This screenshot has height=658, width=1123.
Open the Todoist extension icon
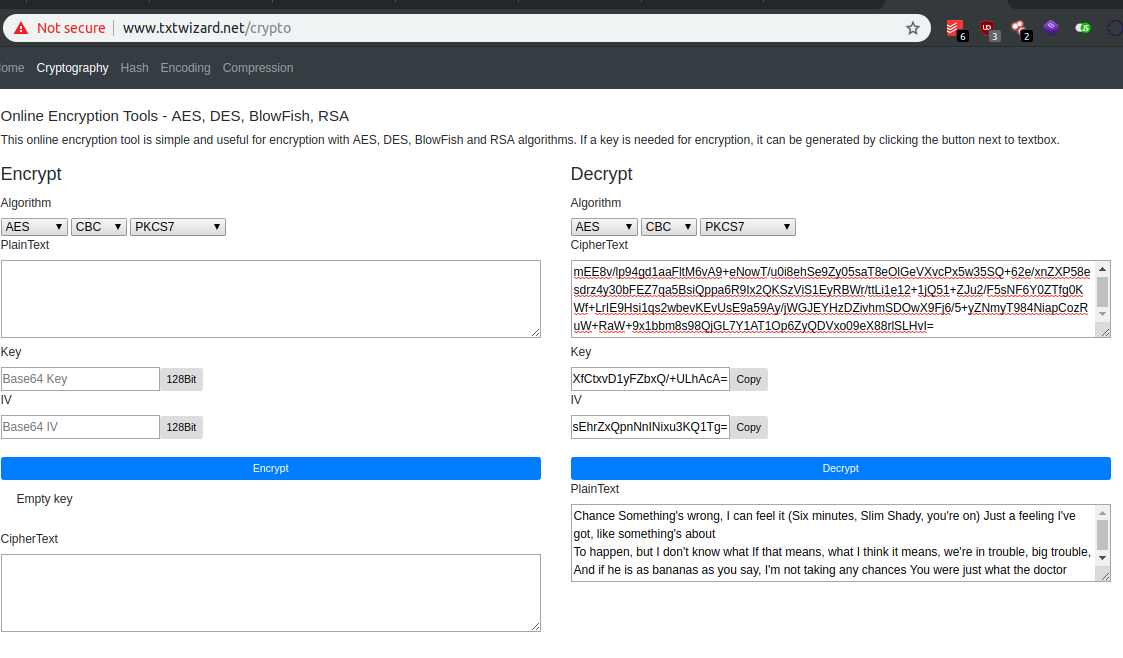(956, 28)
